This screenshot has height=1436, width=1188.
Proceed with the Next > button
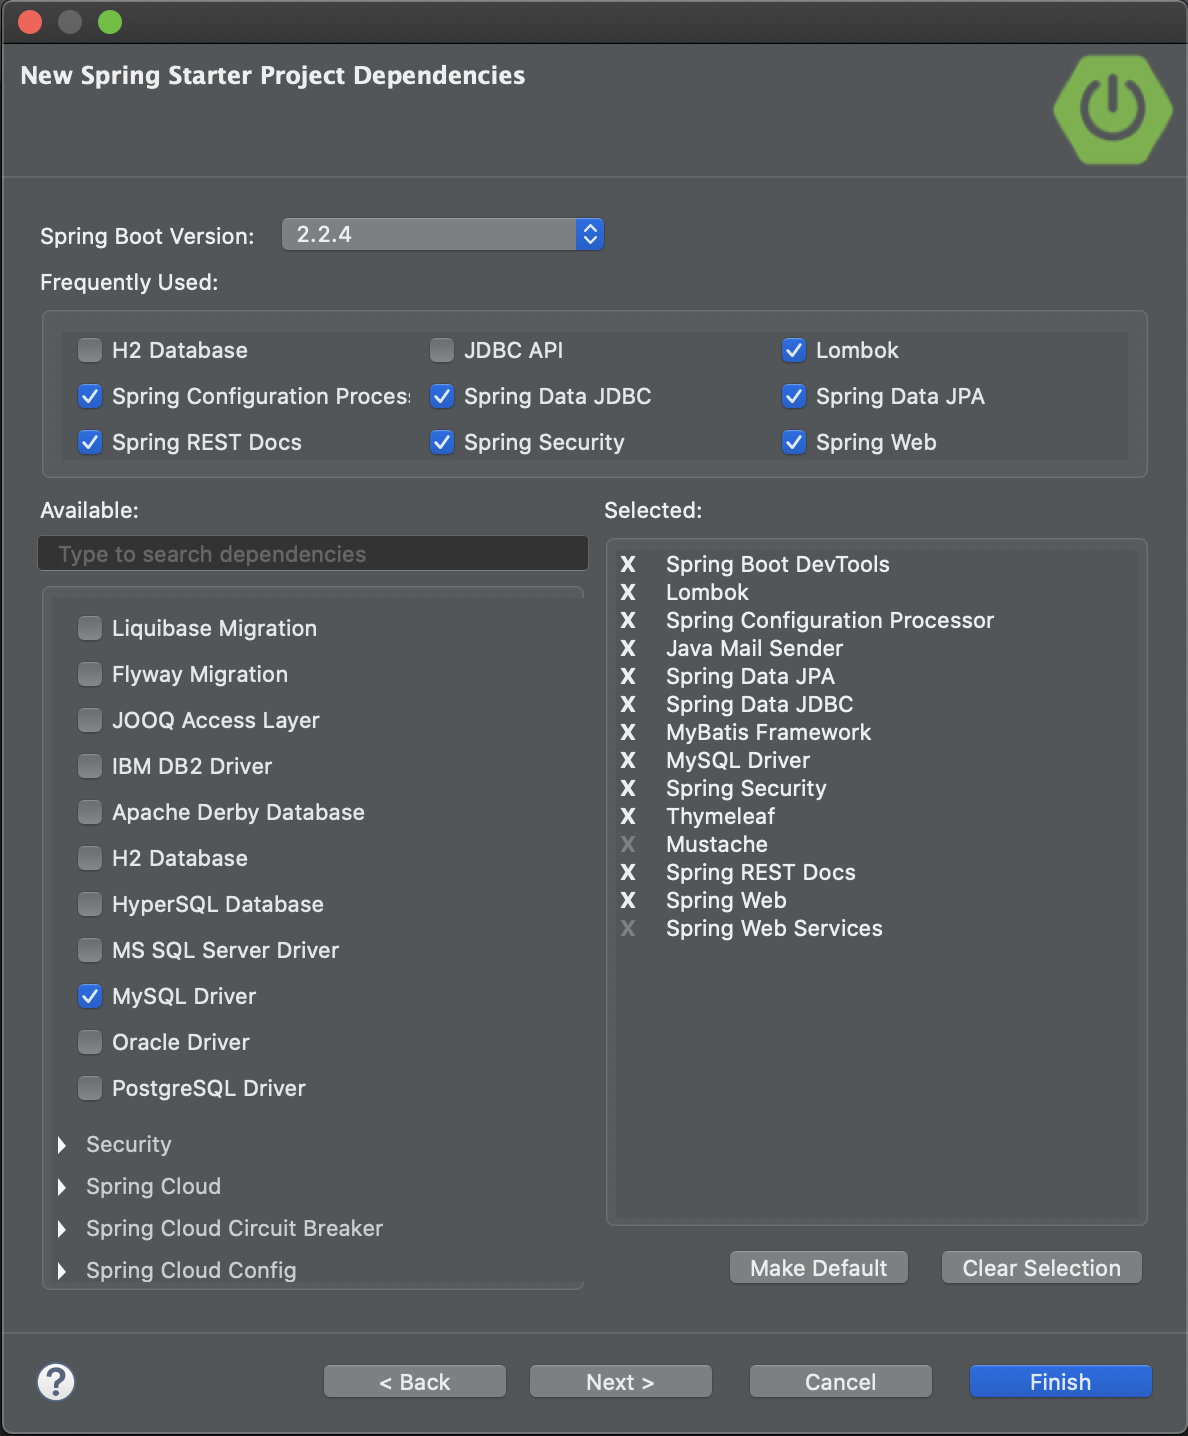620,1382
